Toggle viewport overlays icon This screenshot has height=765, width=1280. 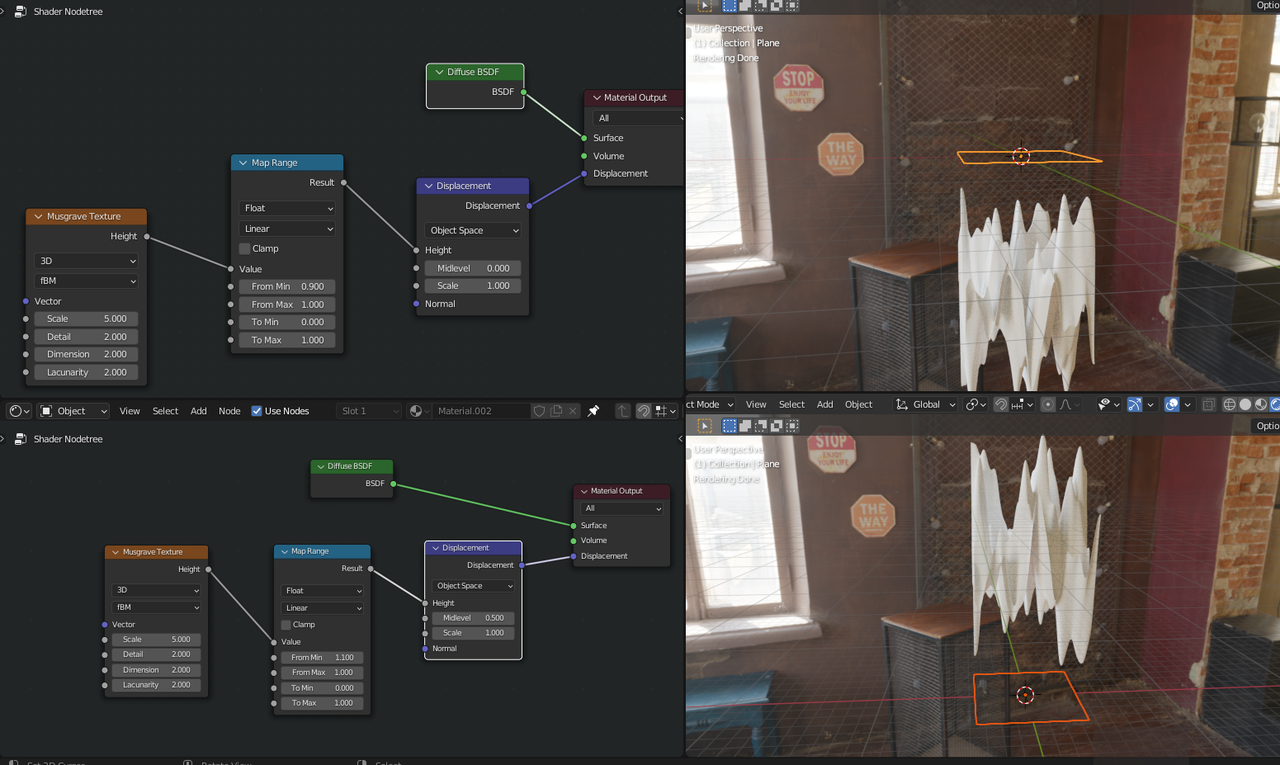pos(1172,404)
